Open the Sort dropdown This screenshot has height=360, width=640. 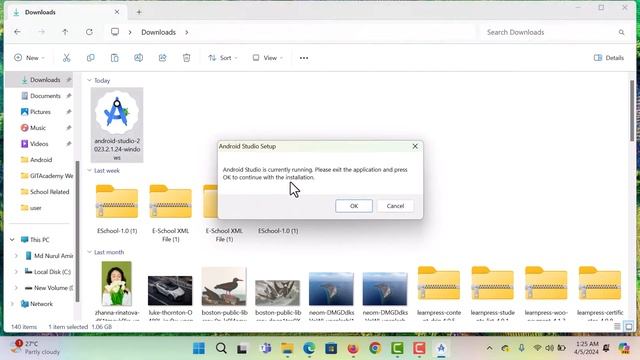coord(223,58)
